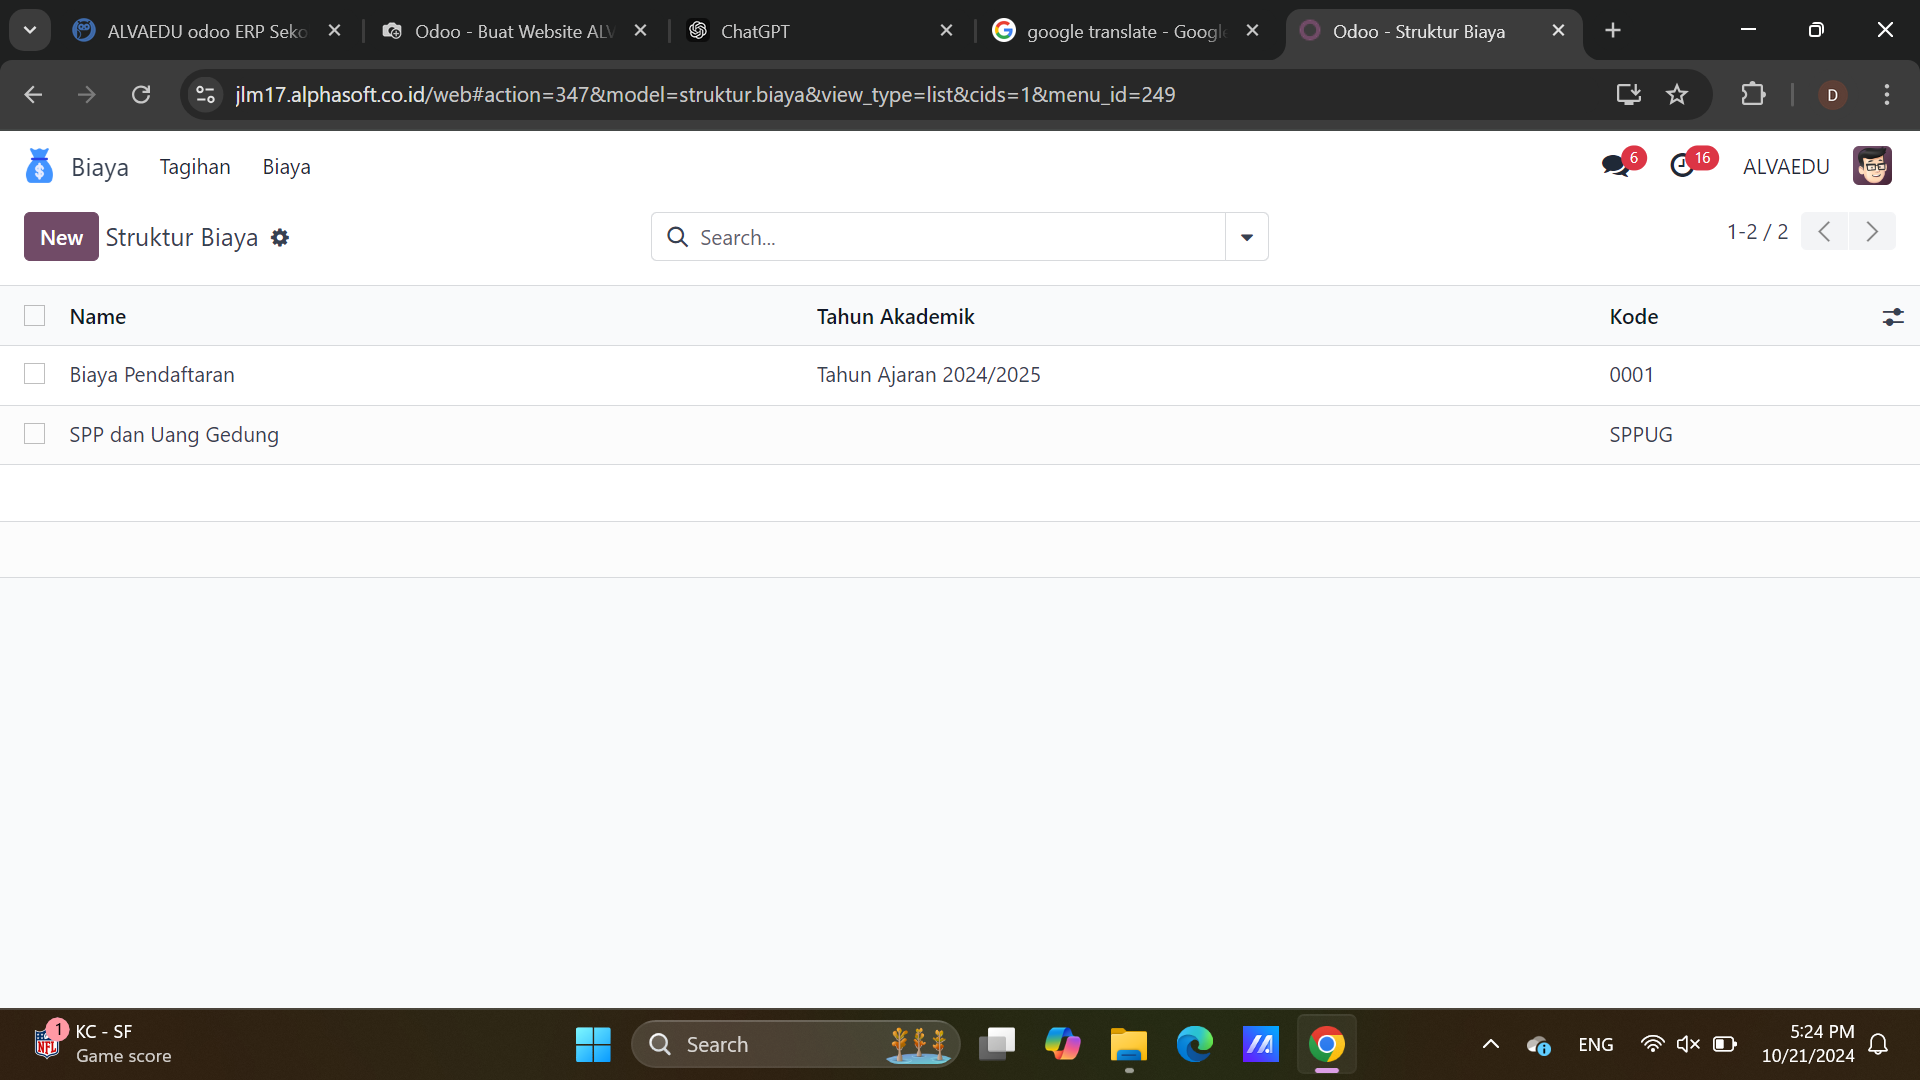The image size is (1920, 1080).
Task: Click the optional columns adjust icon
Action: coord(1892,317)
